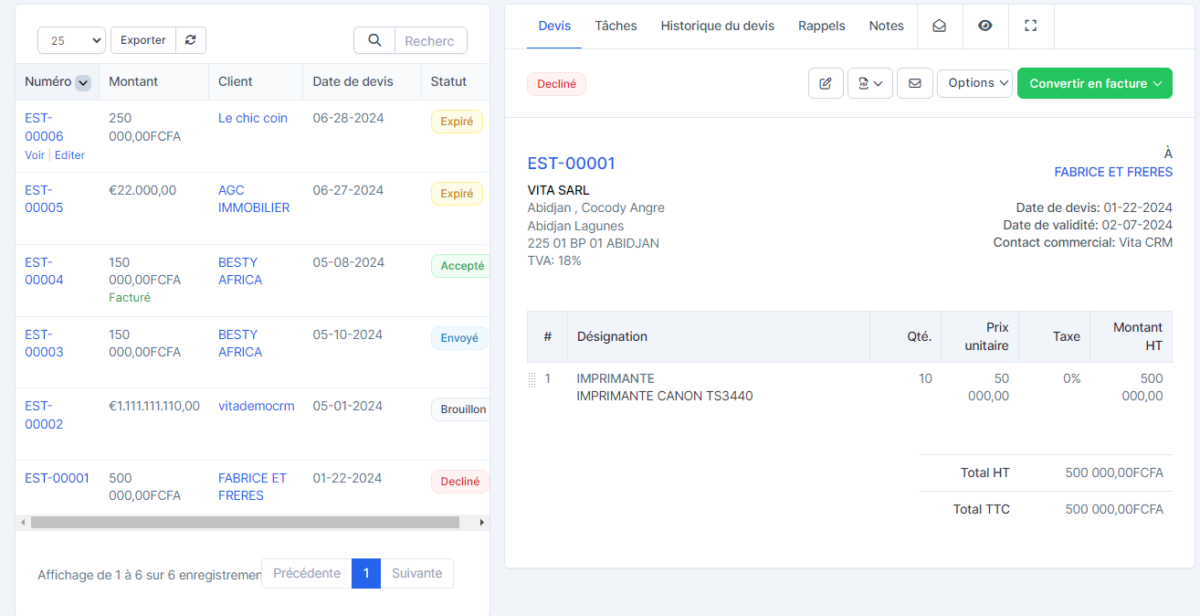Switch to the Tâches tab
The image size is (1200, 616).
click(x=615, y=26)
